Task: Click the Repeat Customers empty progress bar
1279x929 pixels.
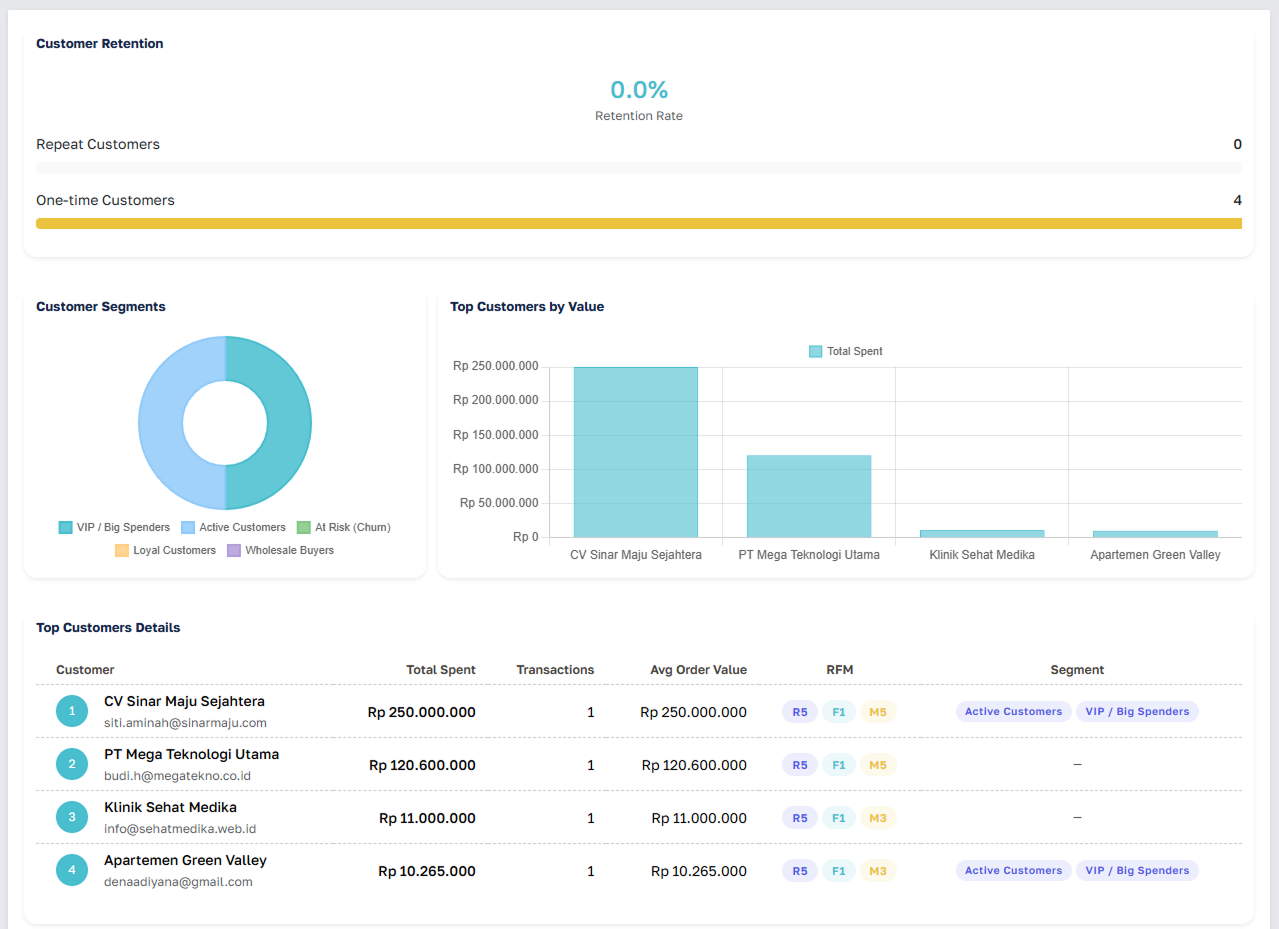Action: tap(639, 168)
